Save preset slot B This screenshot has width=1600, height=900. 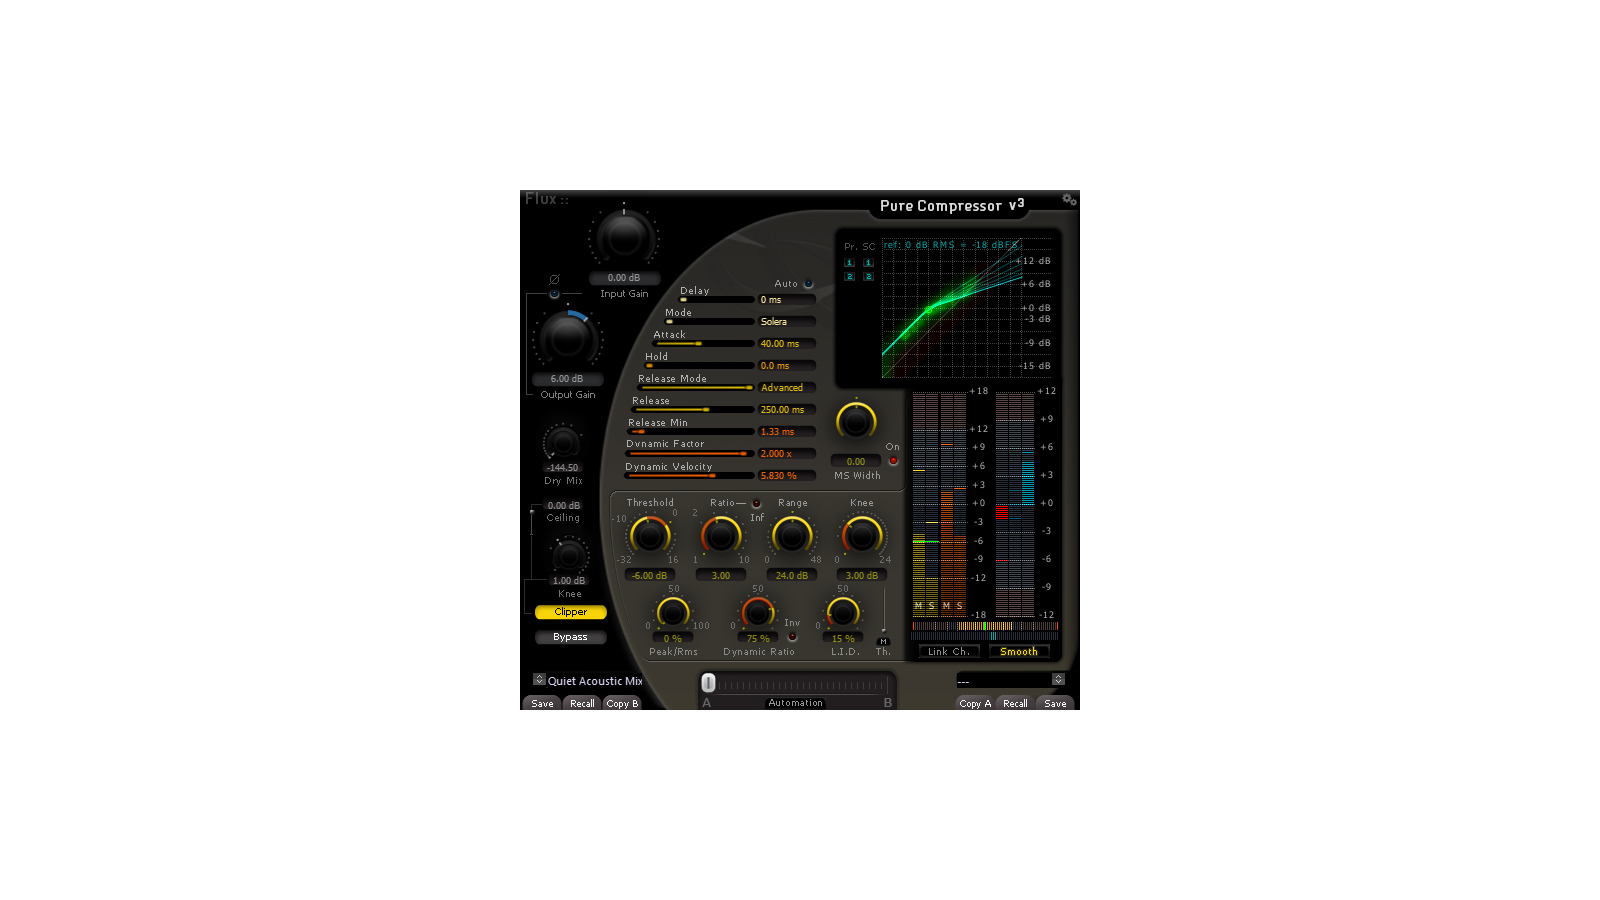(1055, 704)
